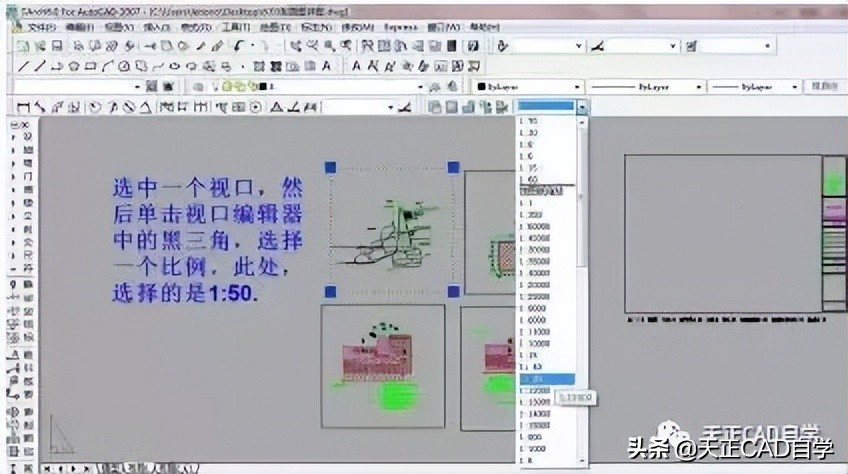
Task: Click the Help question mark icon
Action: point(473,47)
